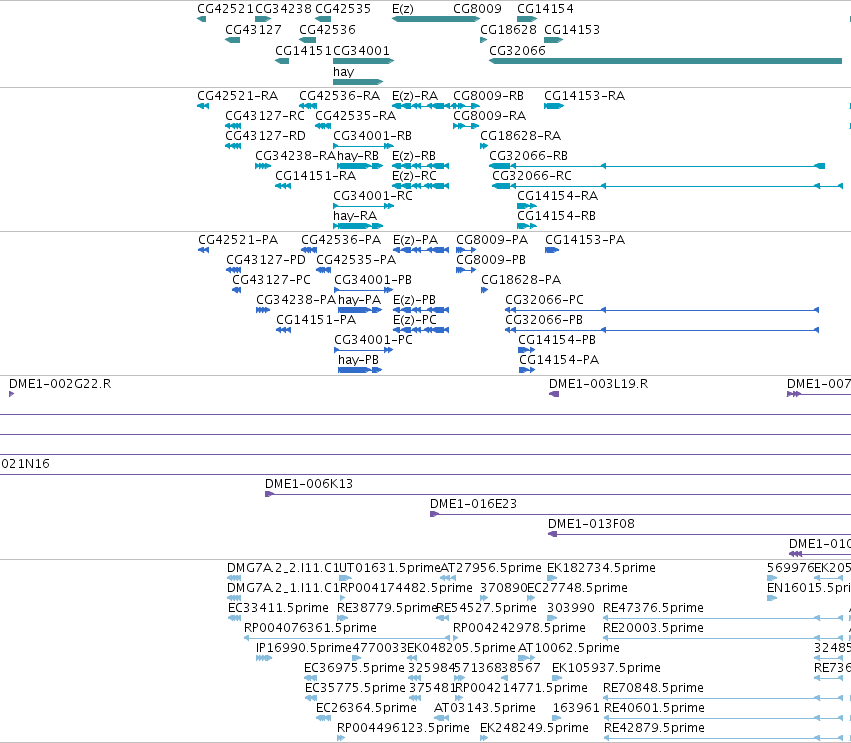Click protein CG34238-PA
The image size is (851, 743).
click(296, 300)
